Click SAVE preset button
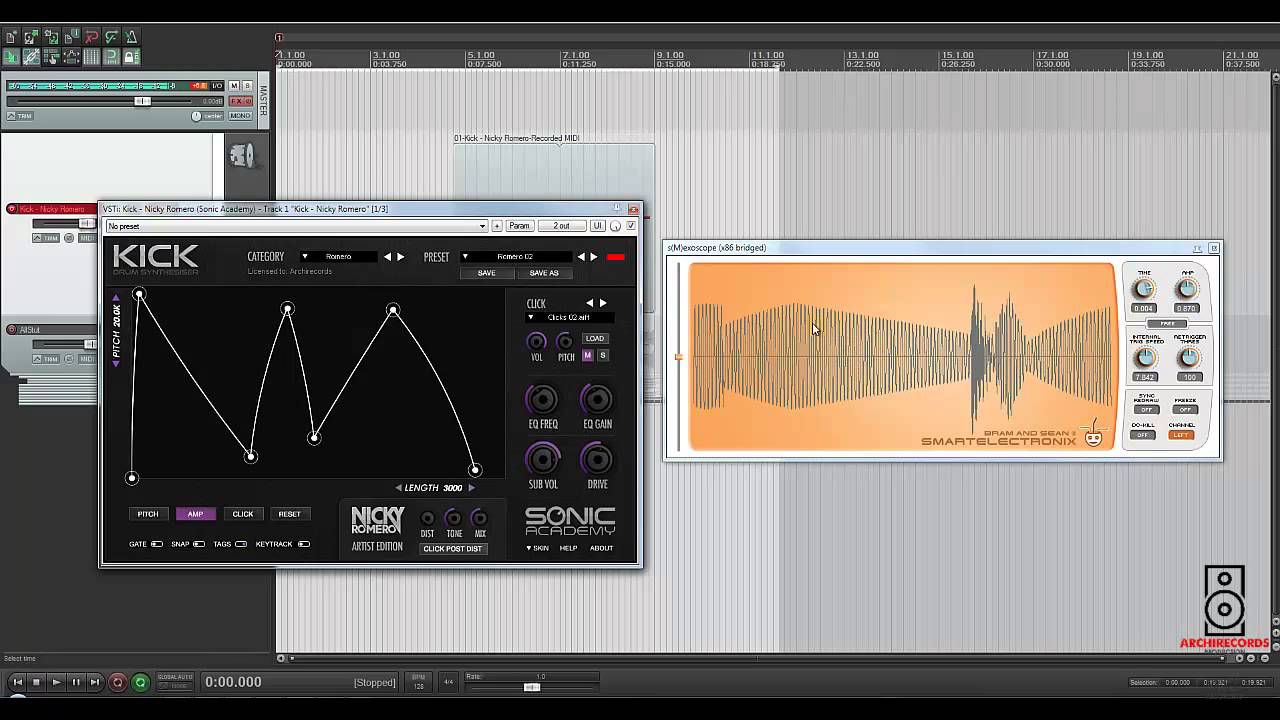The width and height of the screenshot is (1280, 720). pos(486,273)
